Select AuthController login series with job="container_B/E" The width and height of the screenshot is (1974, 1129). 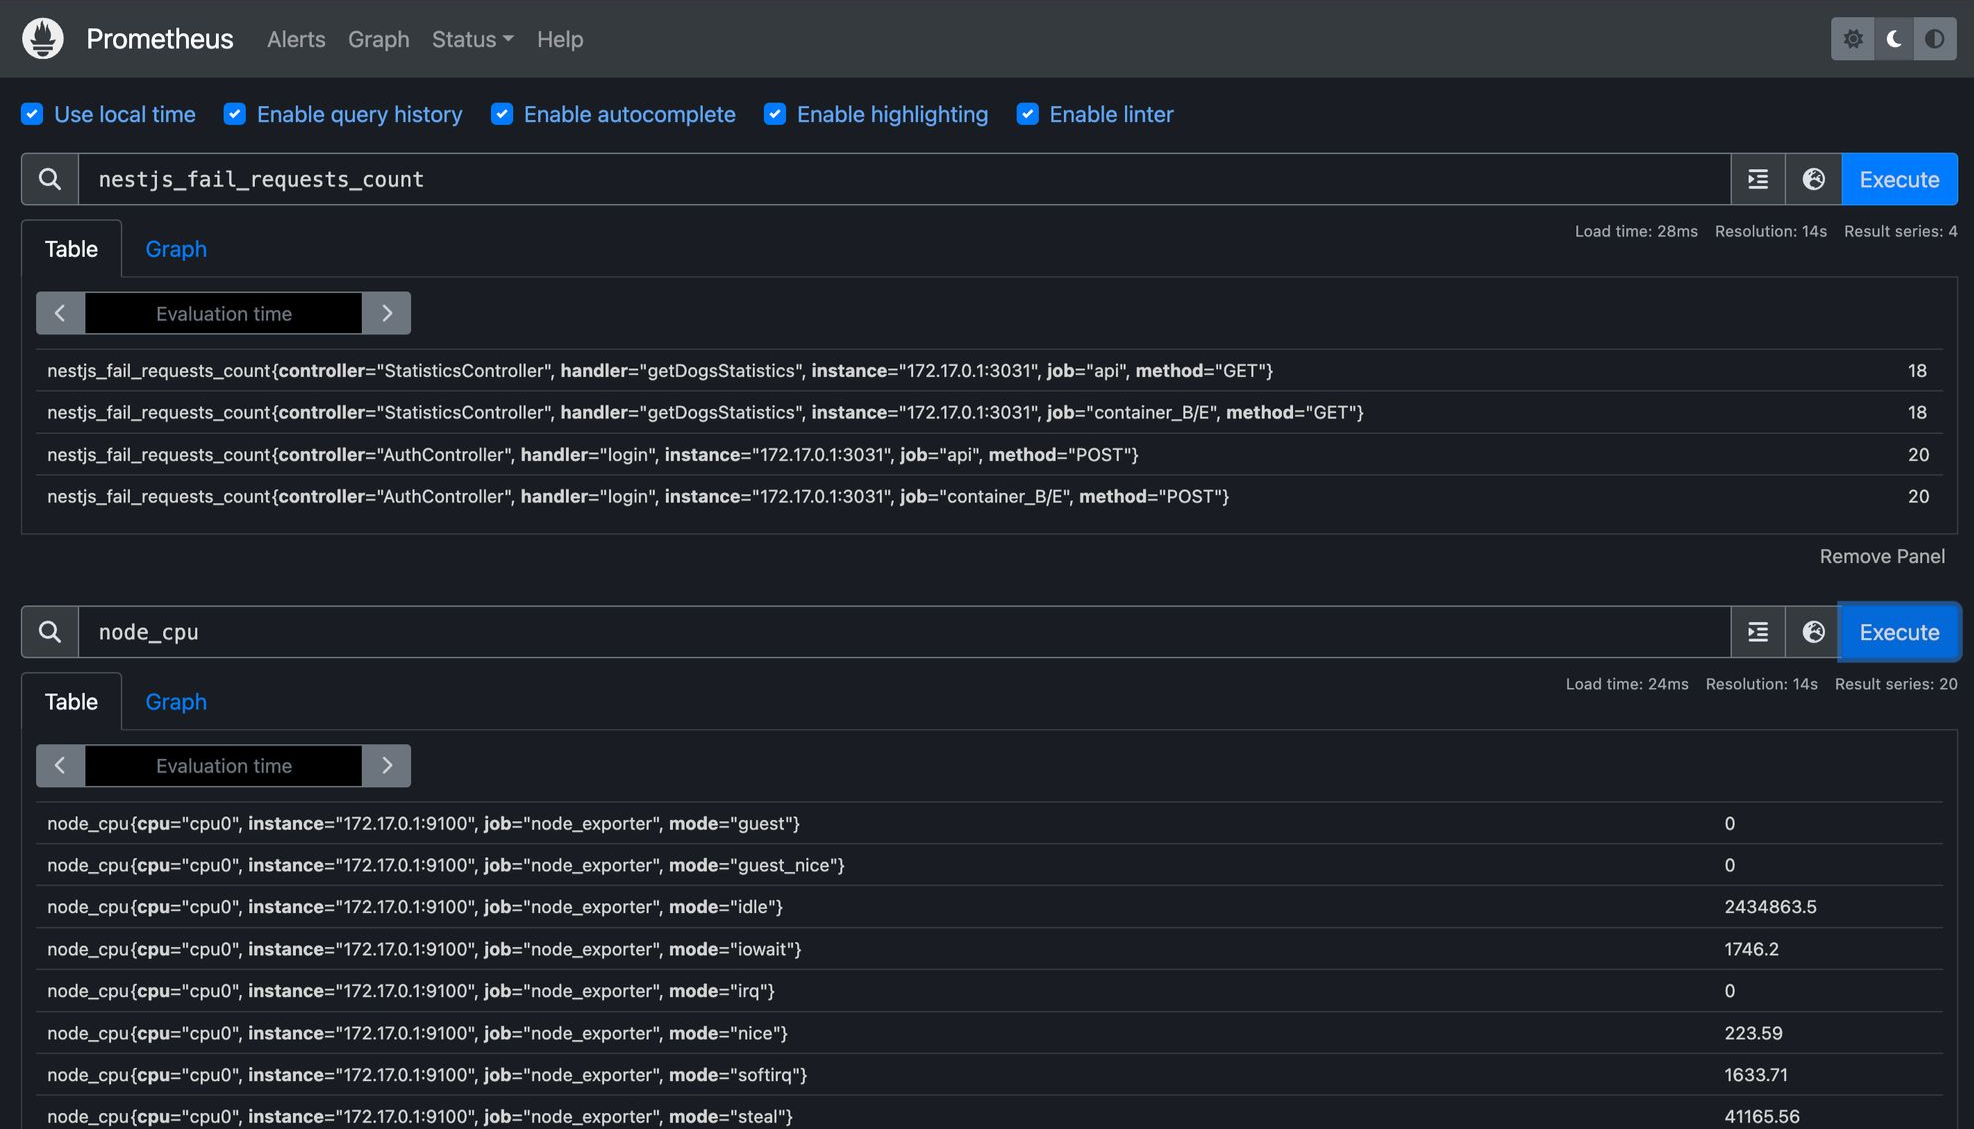click(990, 497)
